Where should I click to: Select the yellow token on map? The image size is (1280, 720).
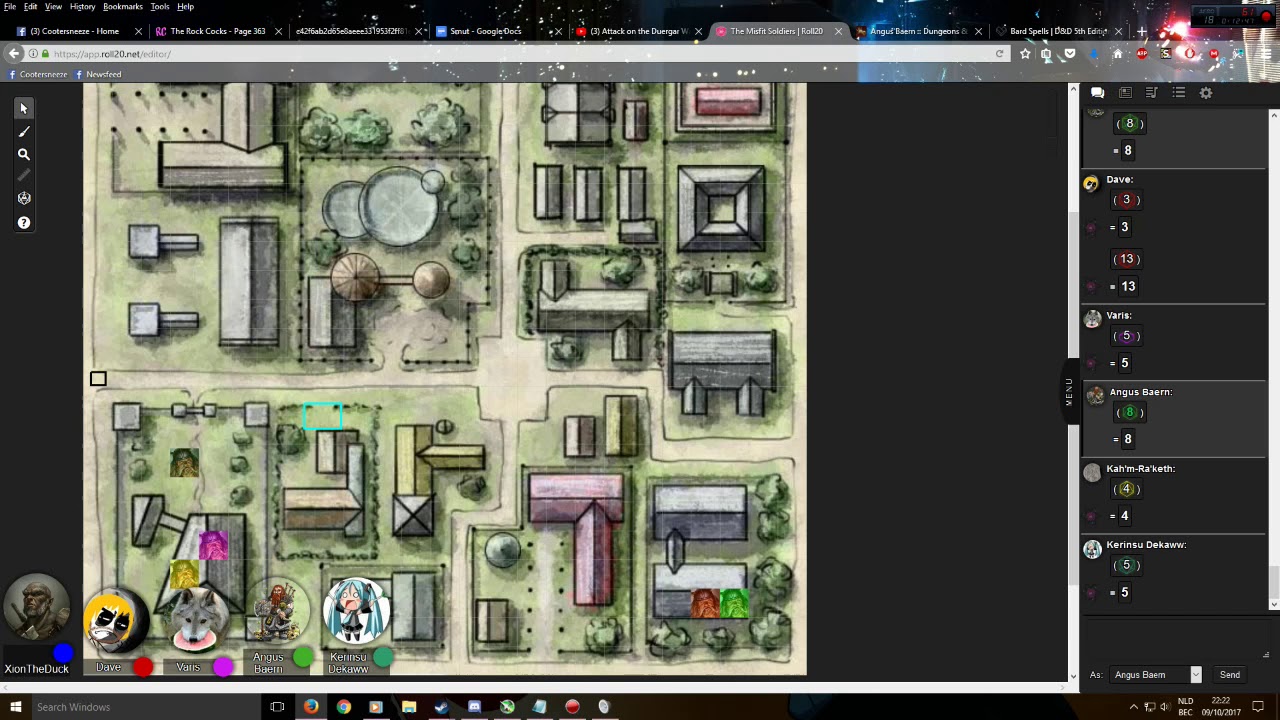click(x=184, y=574)
